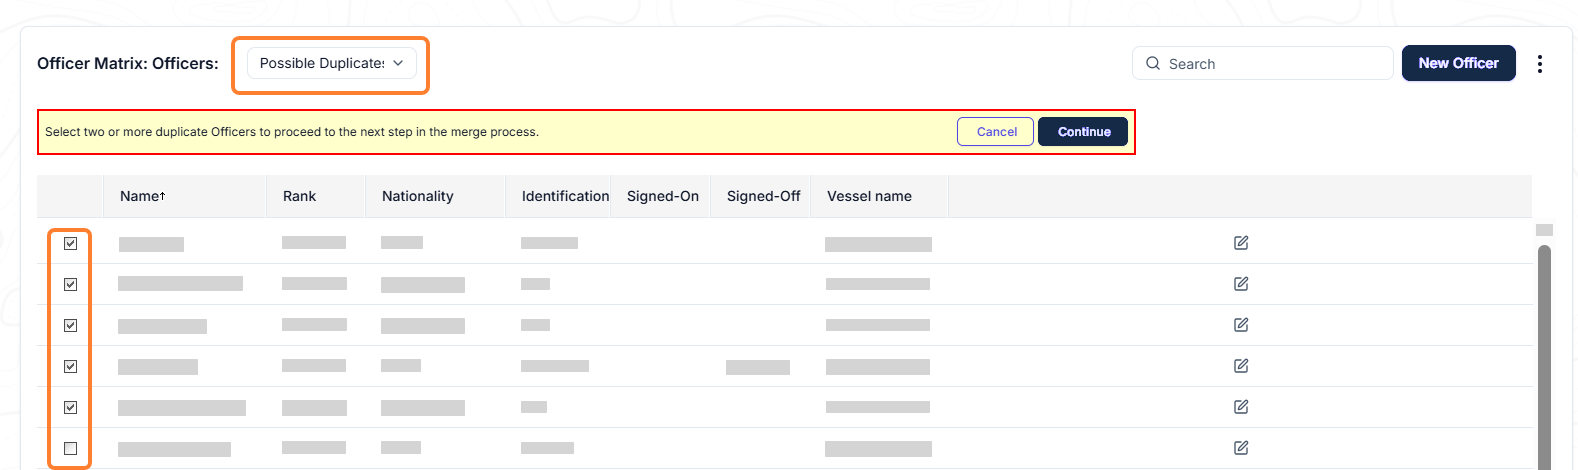Uncheck the third officer row checkbox
Viewport: 1578px width, 470px height.
click(x=70, y=325)
